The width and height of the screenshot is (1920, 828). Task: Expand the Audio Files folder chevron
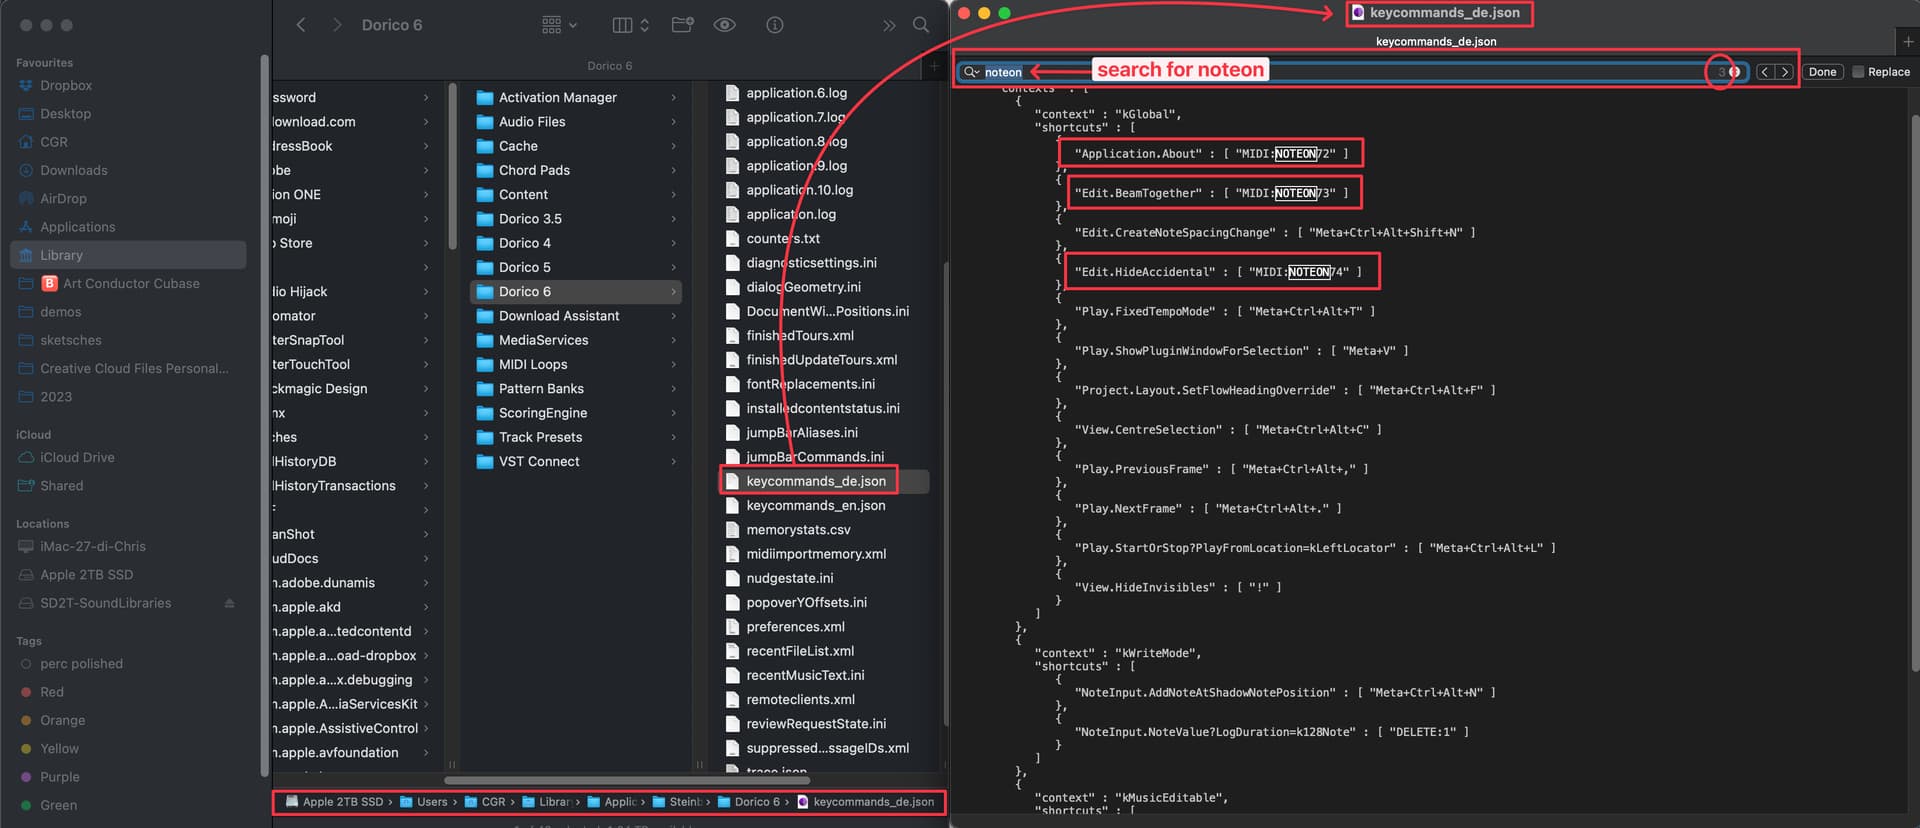[673, 122]
